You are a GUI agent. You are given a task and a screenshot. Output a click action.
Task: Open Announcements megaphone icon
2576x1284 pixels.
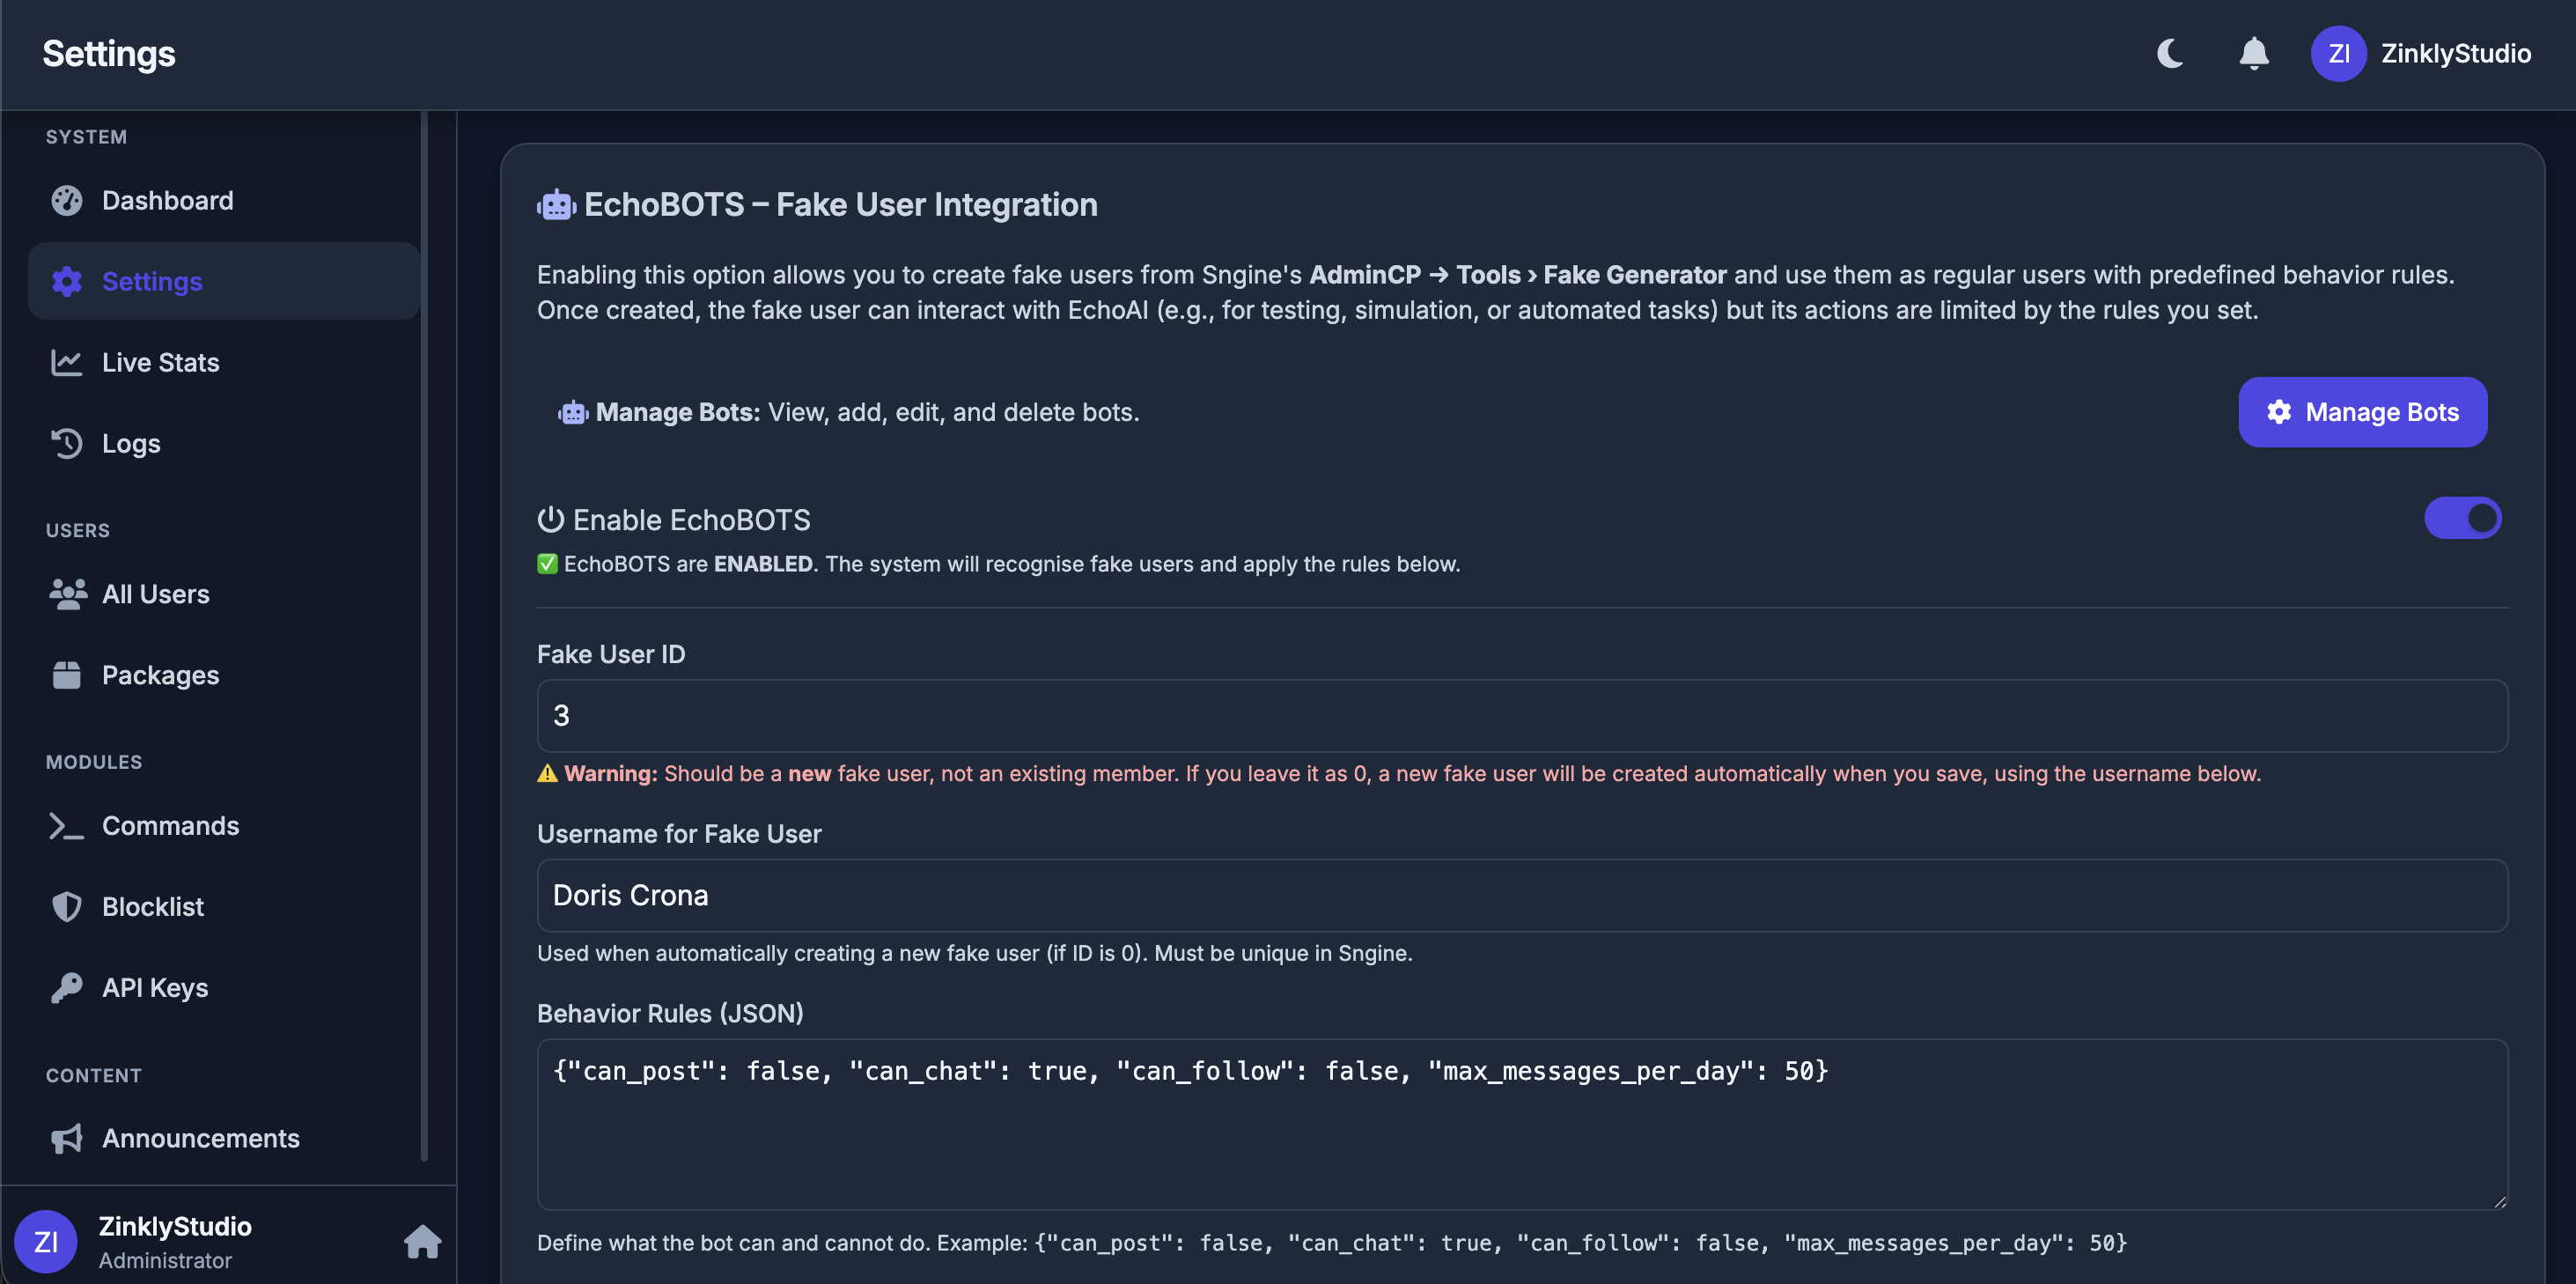point(67,1138)
